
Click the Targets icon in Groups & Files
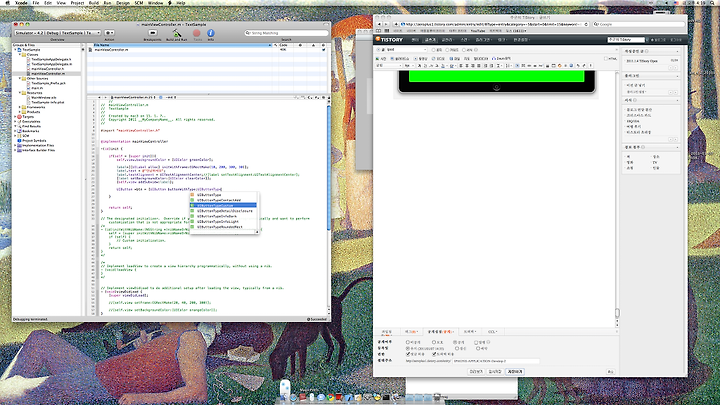pyautogui.click(x=20, y=117)
